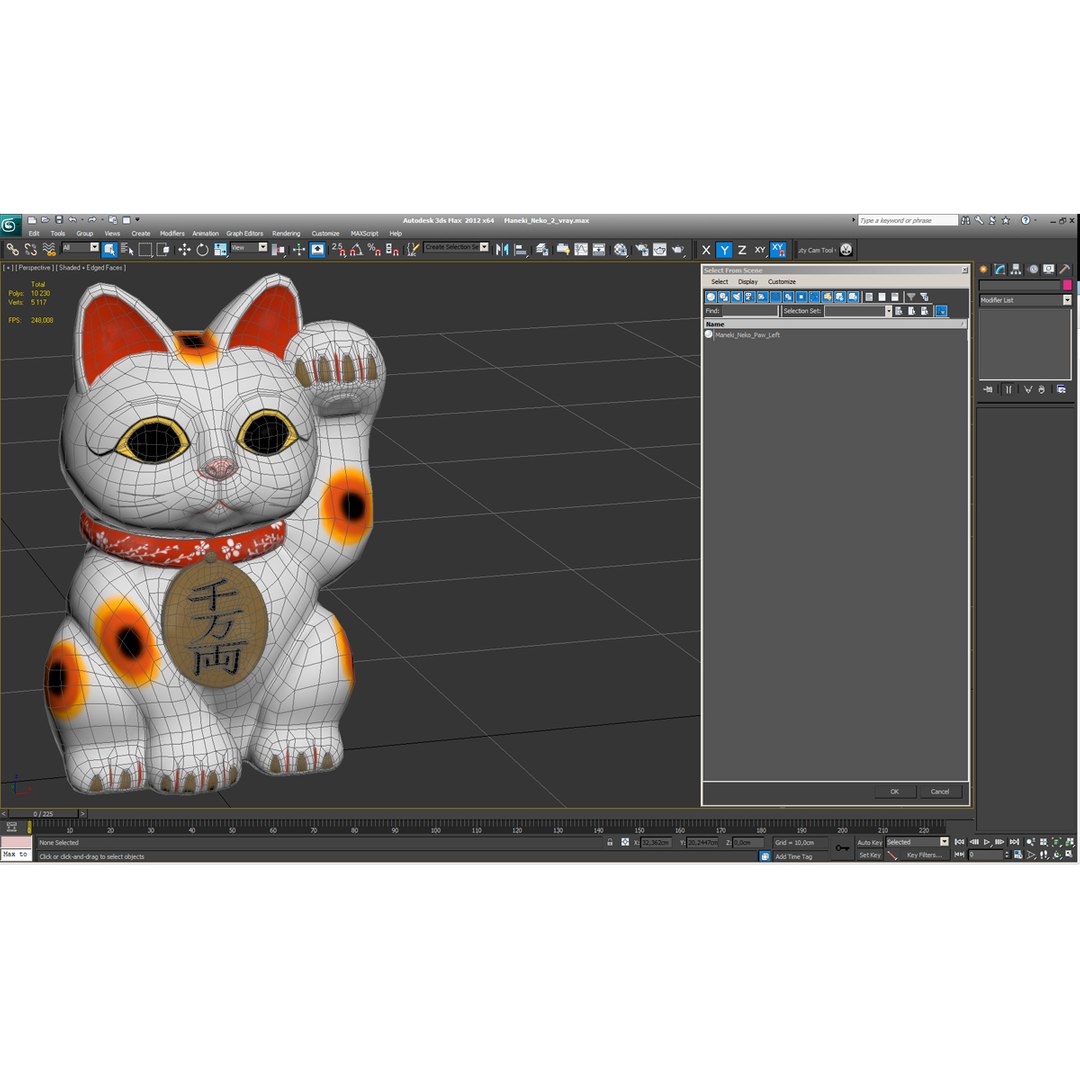This screenshot has height=1080, width=1080.
Task: Open the Graph Editors menu
Action: [245, 233]
